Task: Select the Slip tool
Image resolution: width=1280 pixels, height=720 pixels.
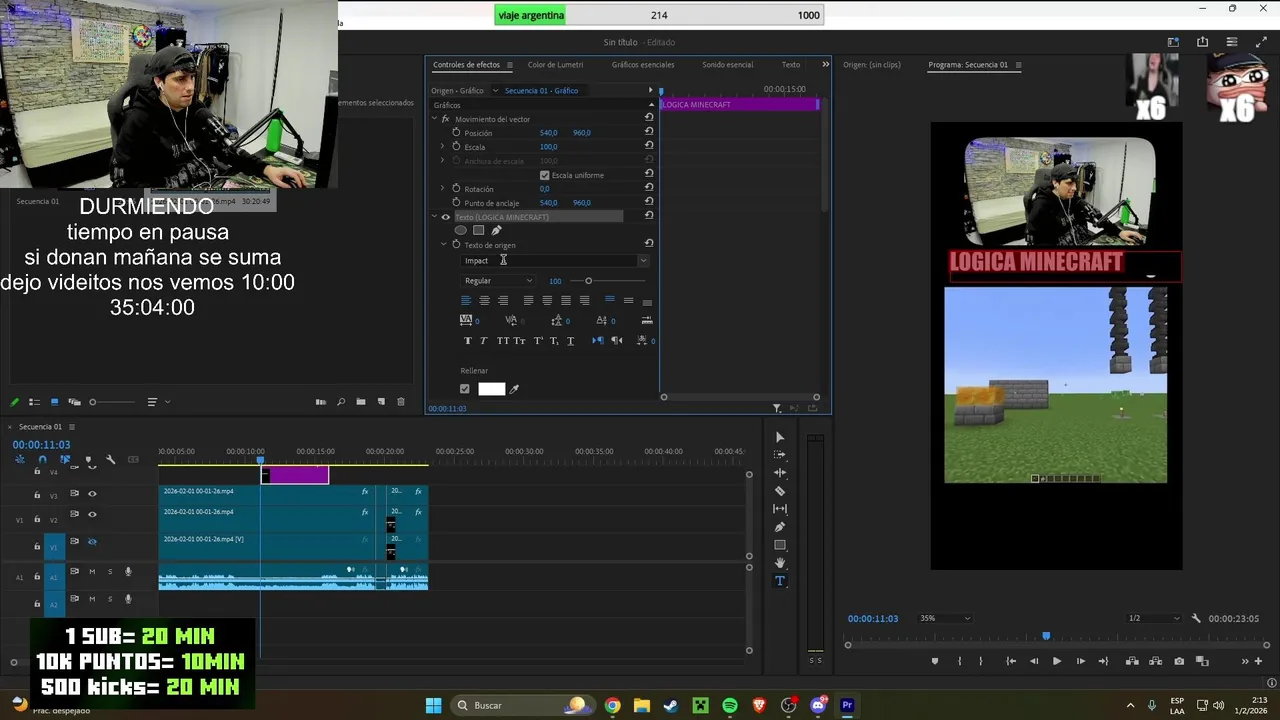Action: pos(780,509)
